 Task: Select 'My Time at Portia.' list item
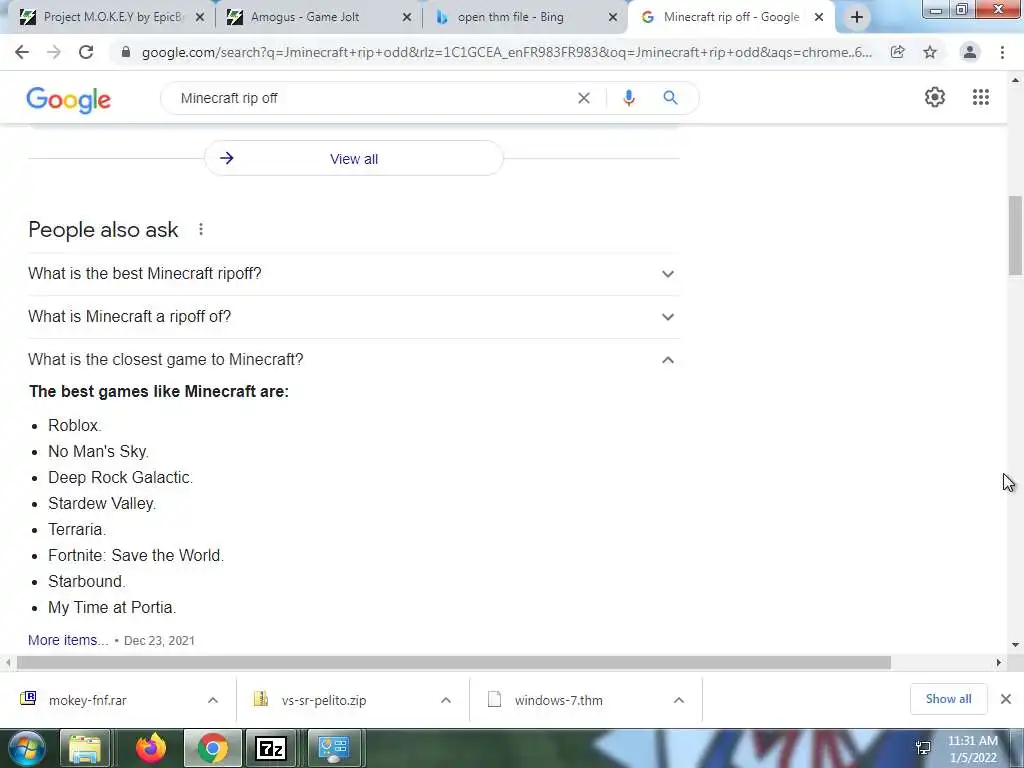[112, 607]
